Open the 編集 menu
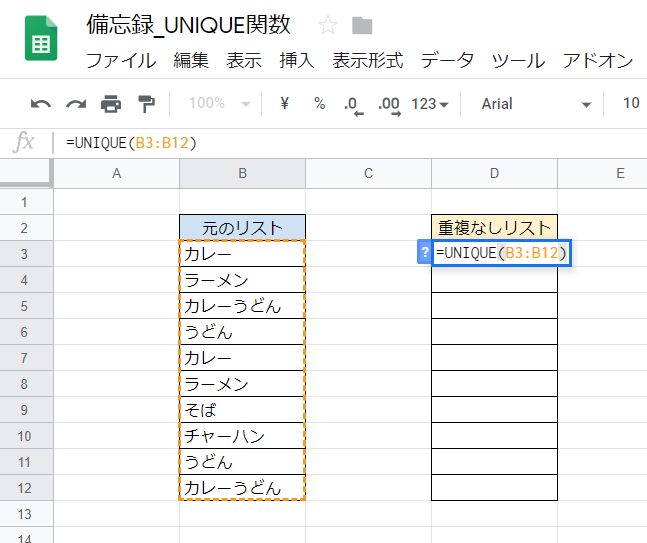The width and height of the screenshot is (647, 543). (x=191, y=61)
